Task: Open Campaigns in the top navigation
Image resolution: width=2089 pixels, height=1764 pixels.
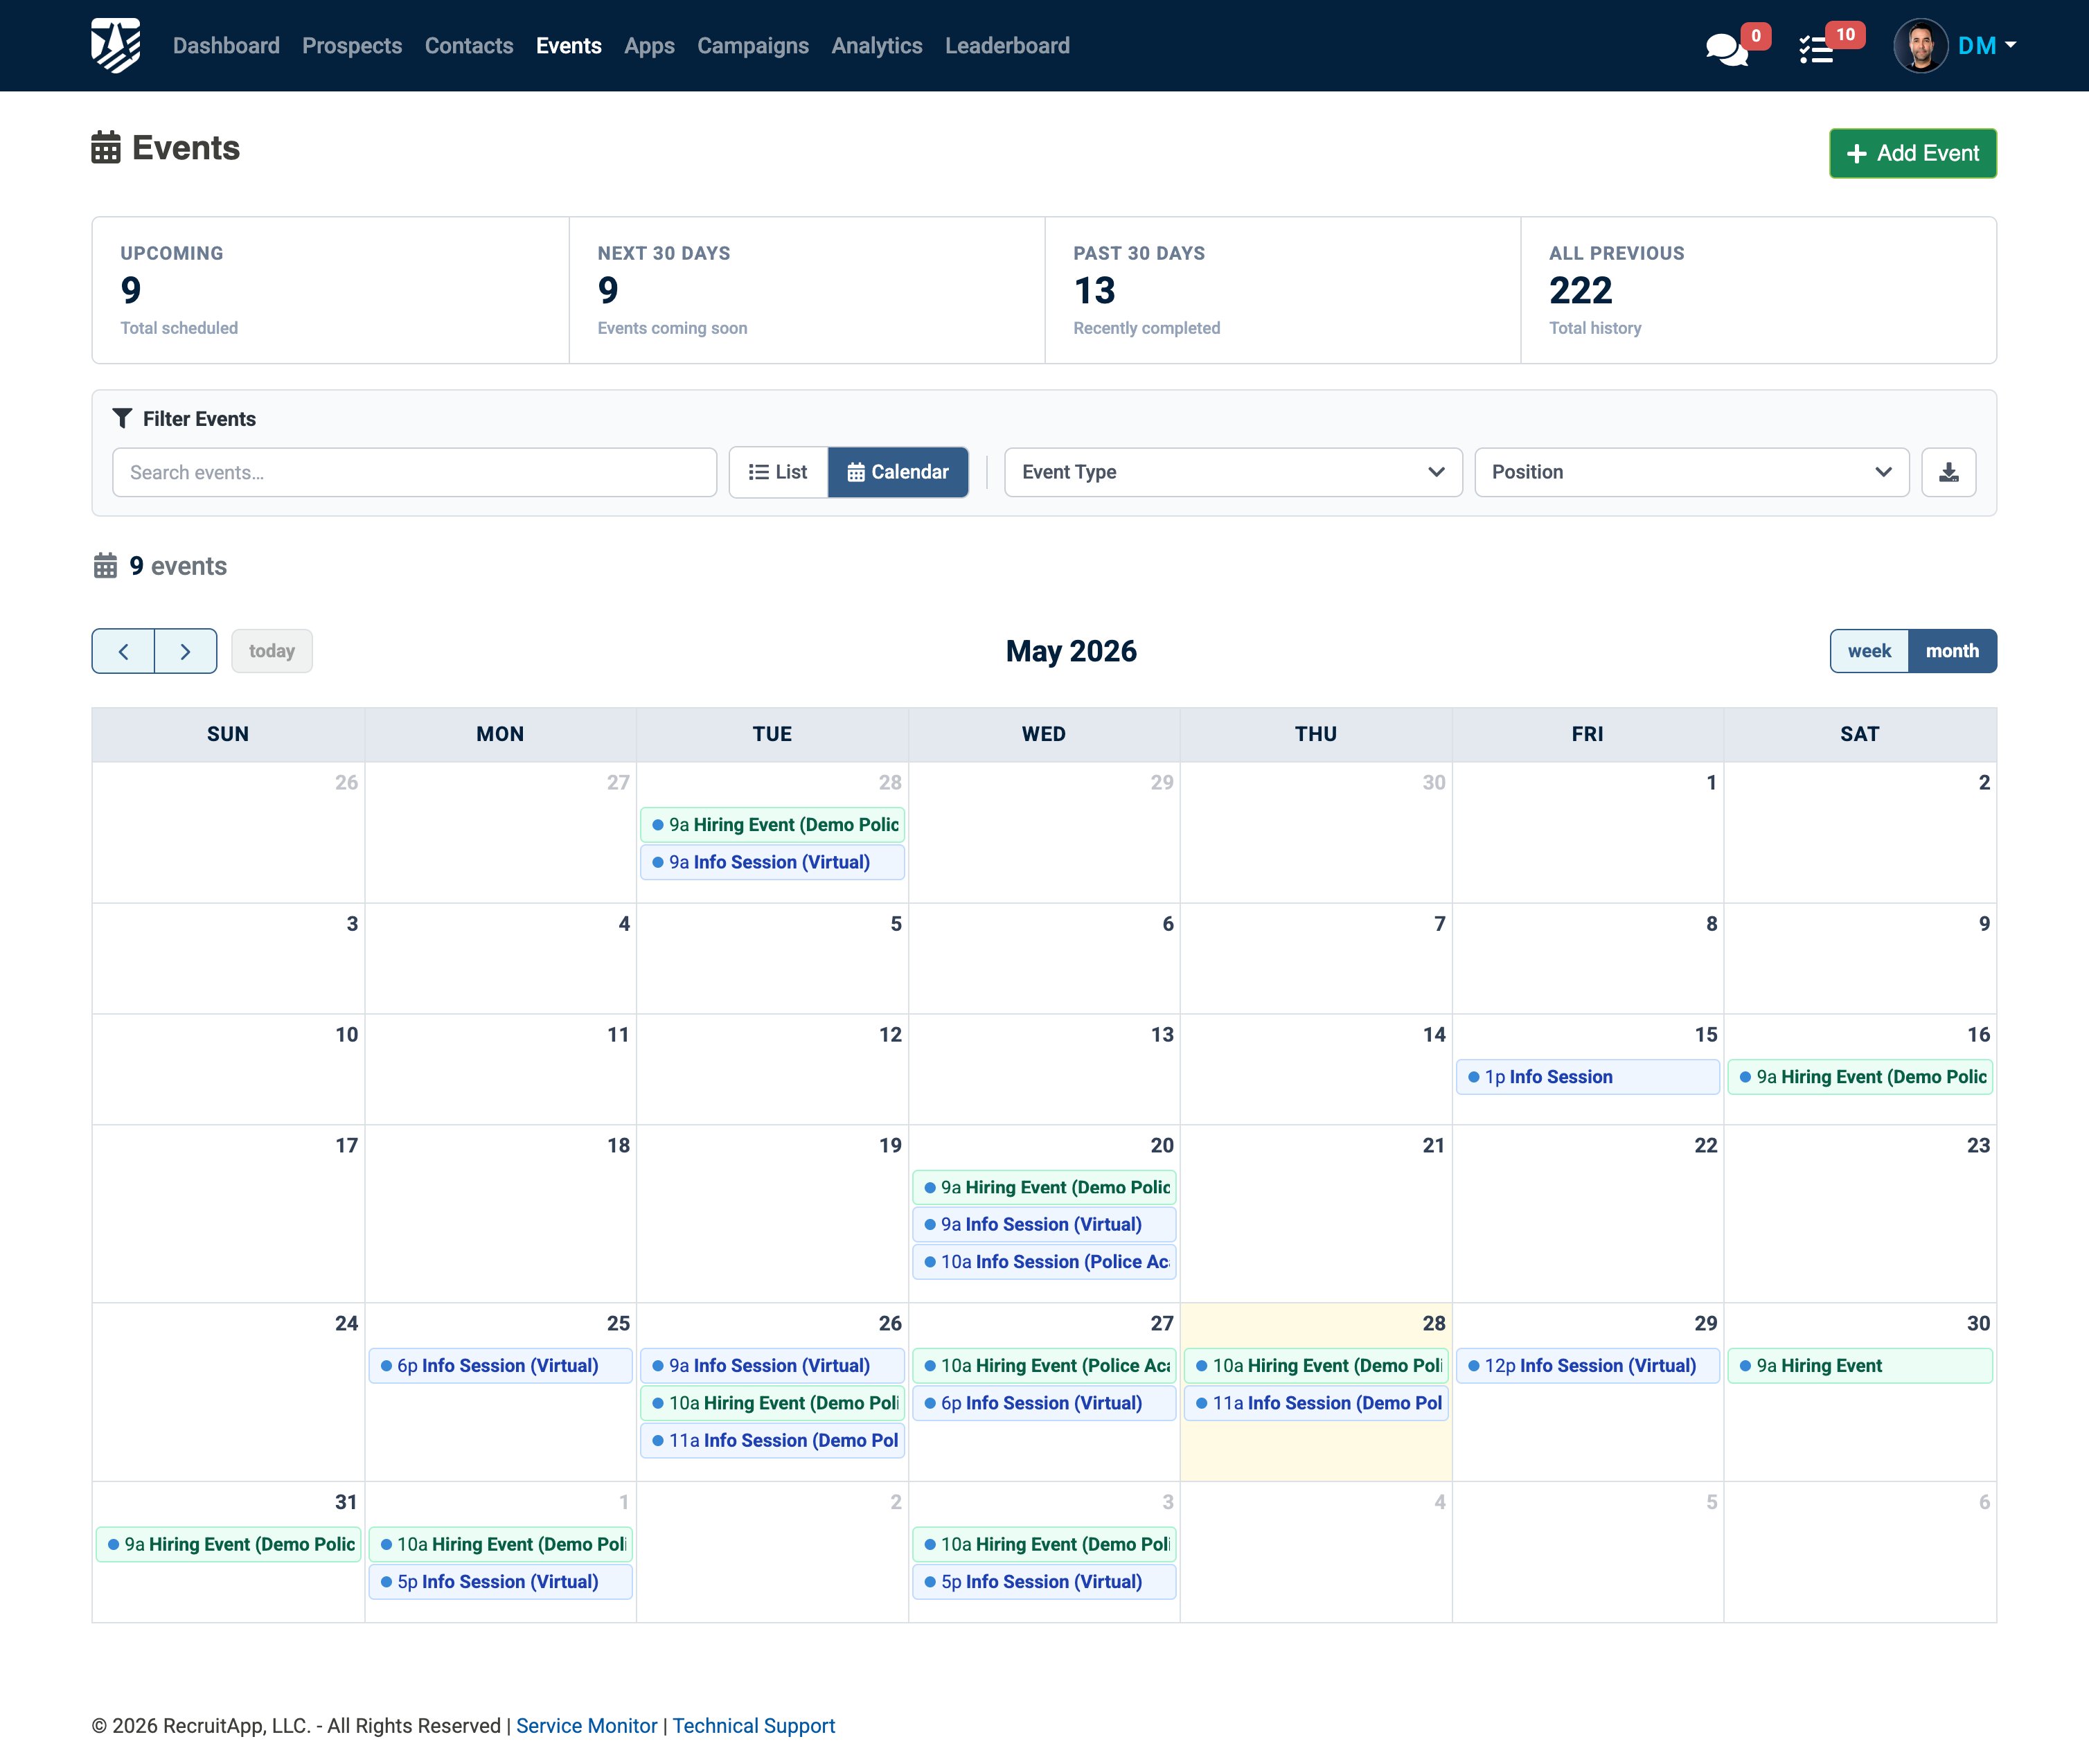Action: click(753, 46)
